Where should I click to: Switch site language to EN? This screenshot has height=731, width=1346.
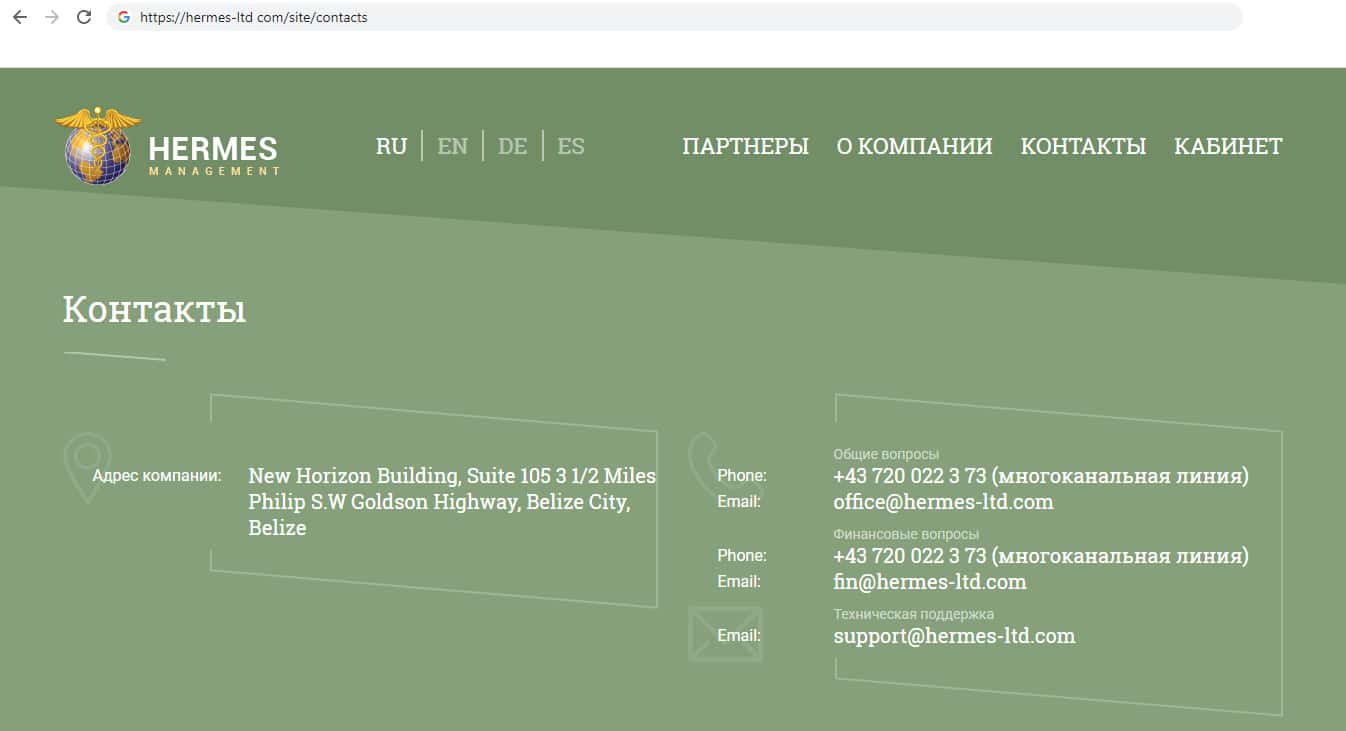tap(452, 146)
